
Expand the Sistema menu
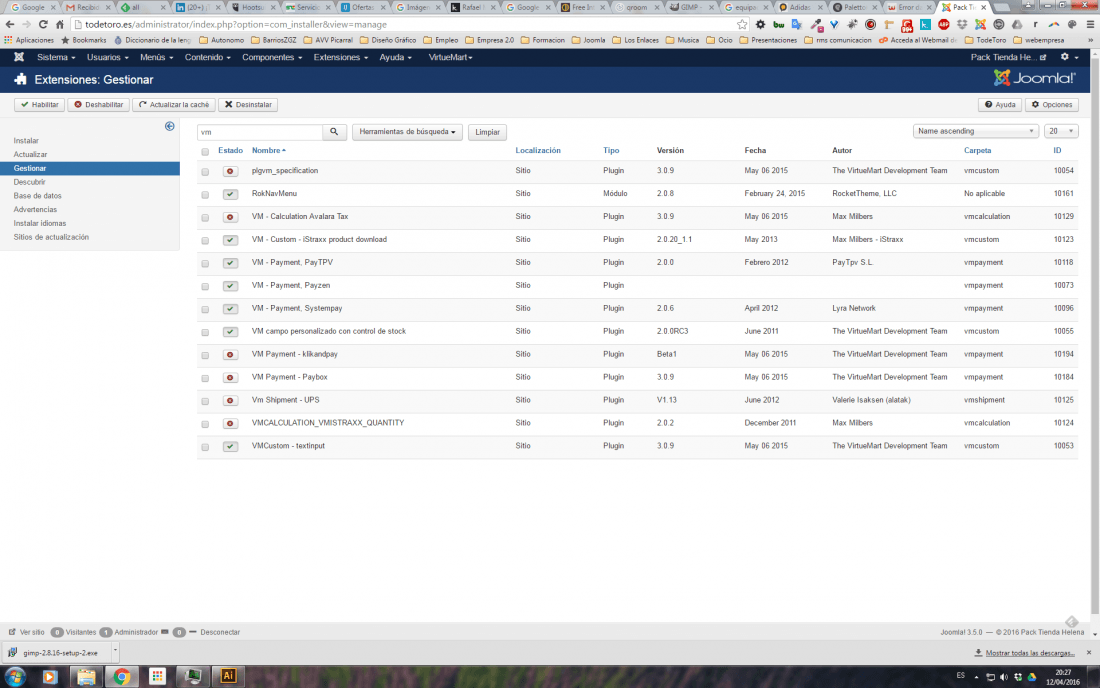(56, 57)
